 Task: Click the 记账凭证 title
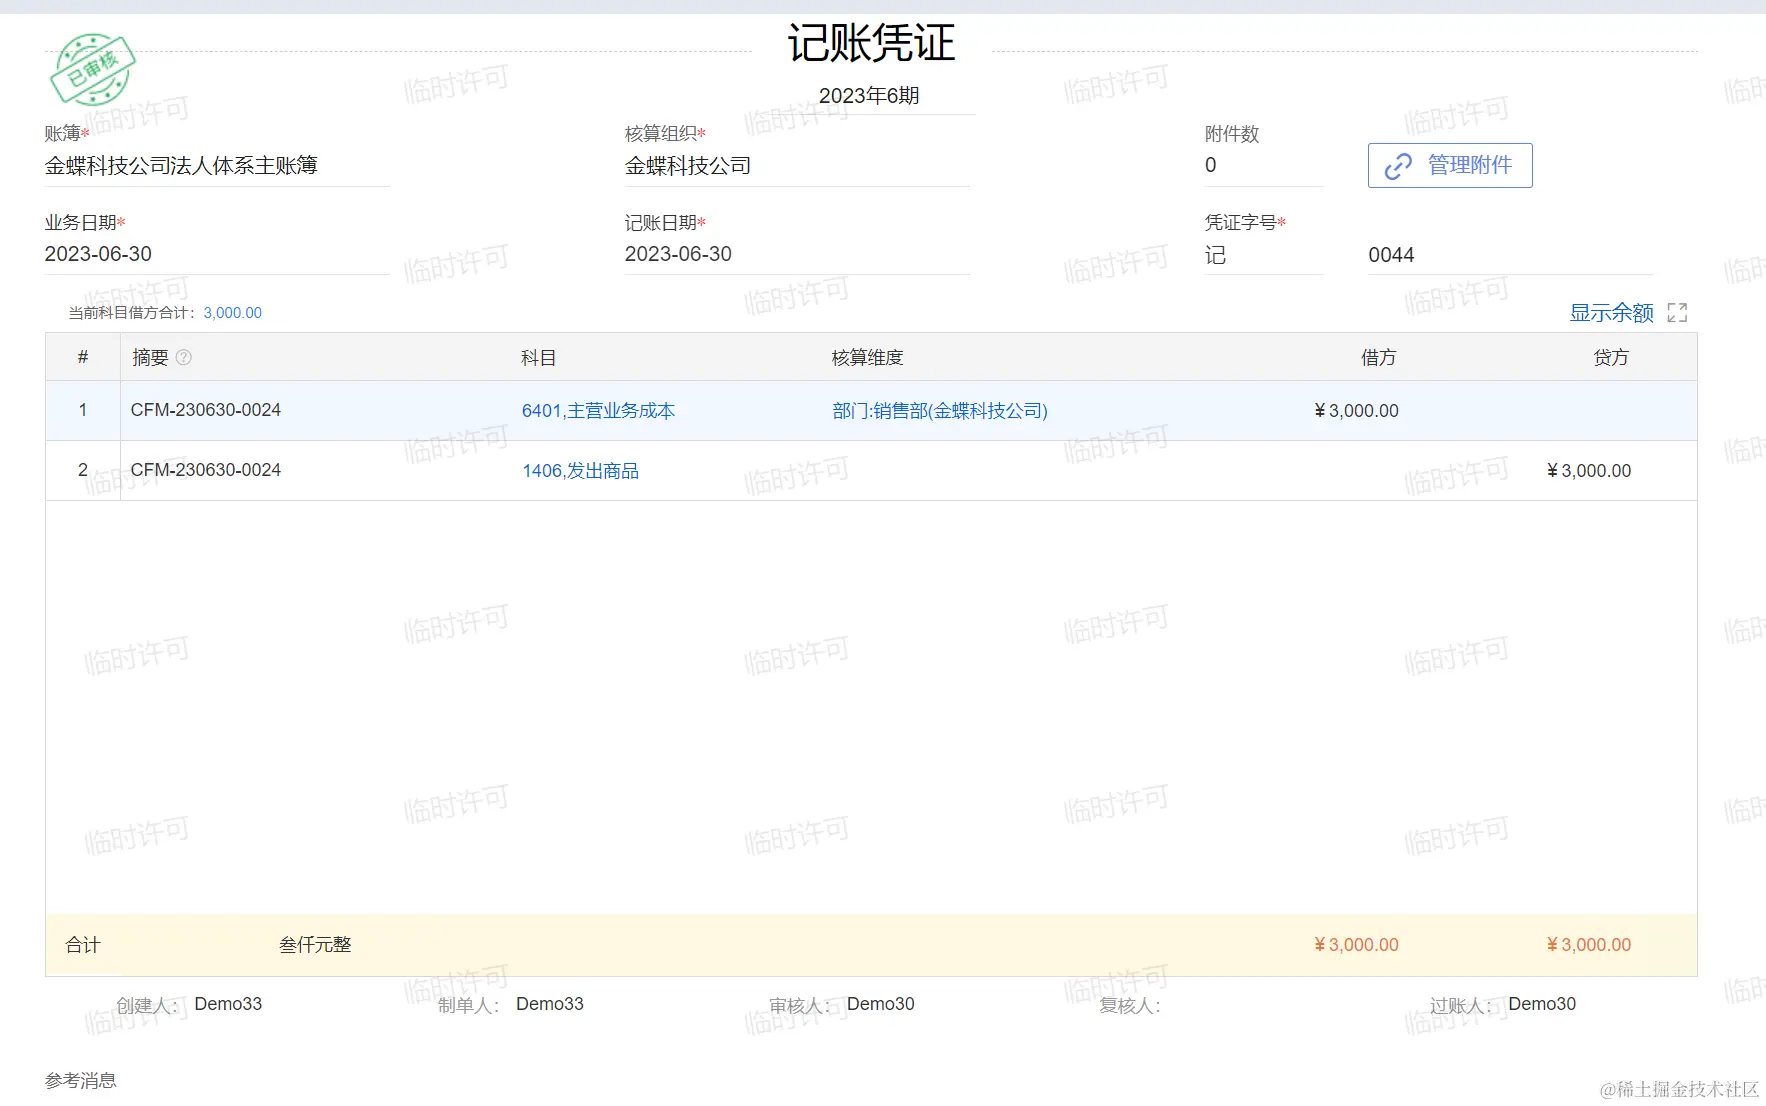pyautogui.click(x=871, y=44)
